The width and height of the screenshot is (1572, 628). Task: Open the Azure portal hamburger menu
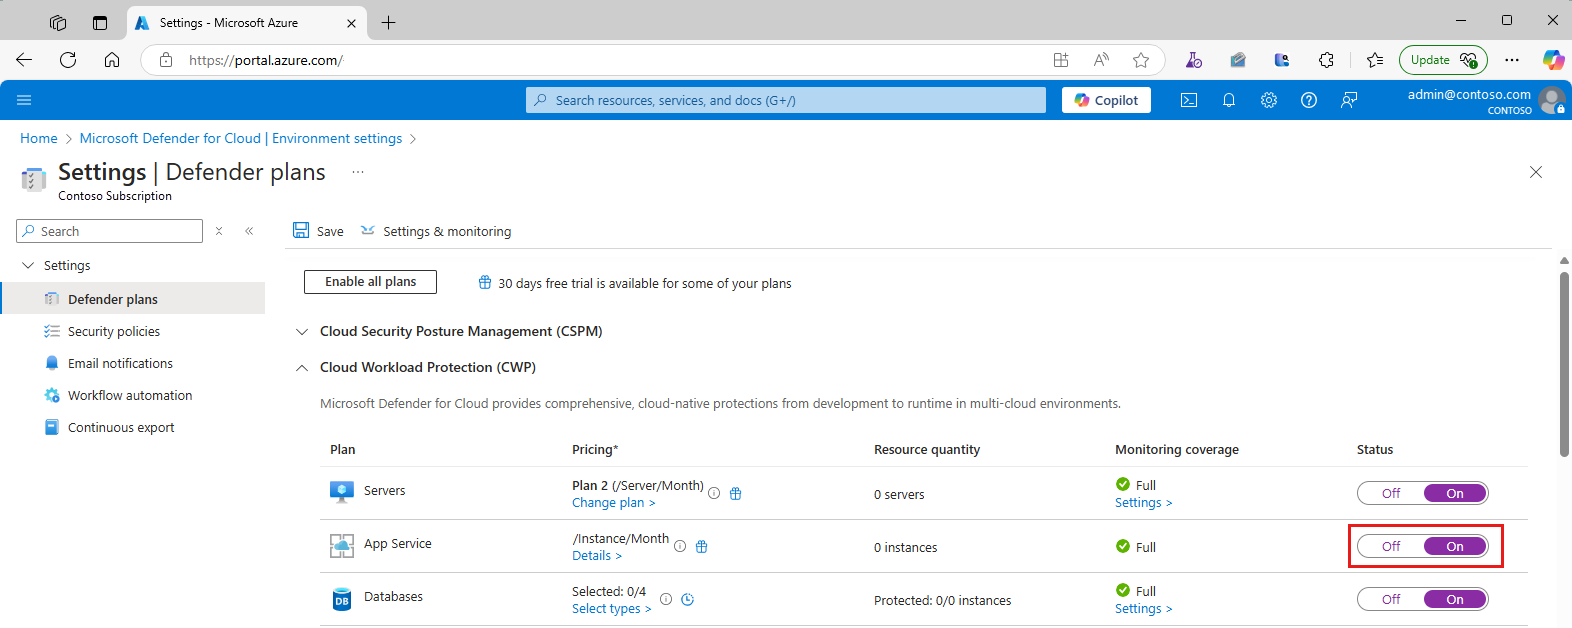pyautogui.click(x=24, y=100)
